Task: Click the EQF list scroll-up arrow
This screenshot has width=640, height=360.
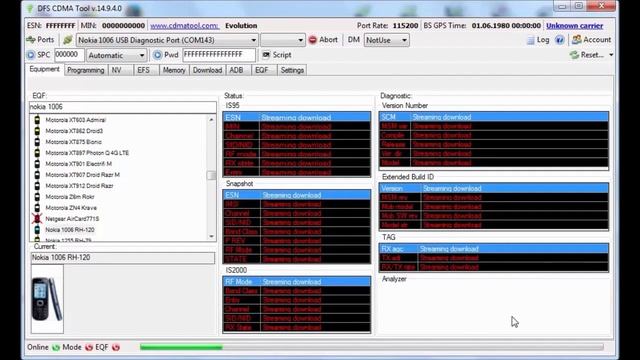Action: (x=211, y=120)
